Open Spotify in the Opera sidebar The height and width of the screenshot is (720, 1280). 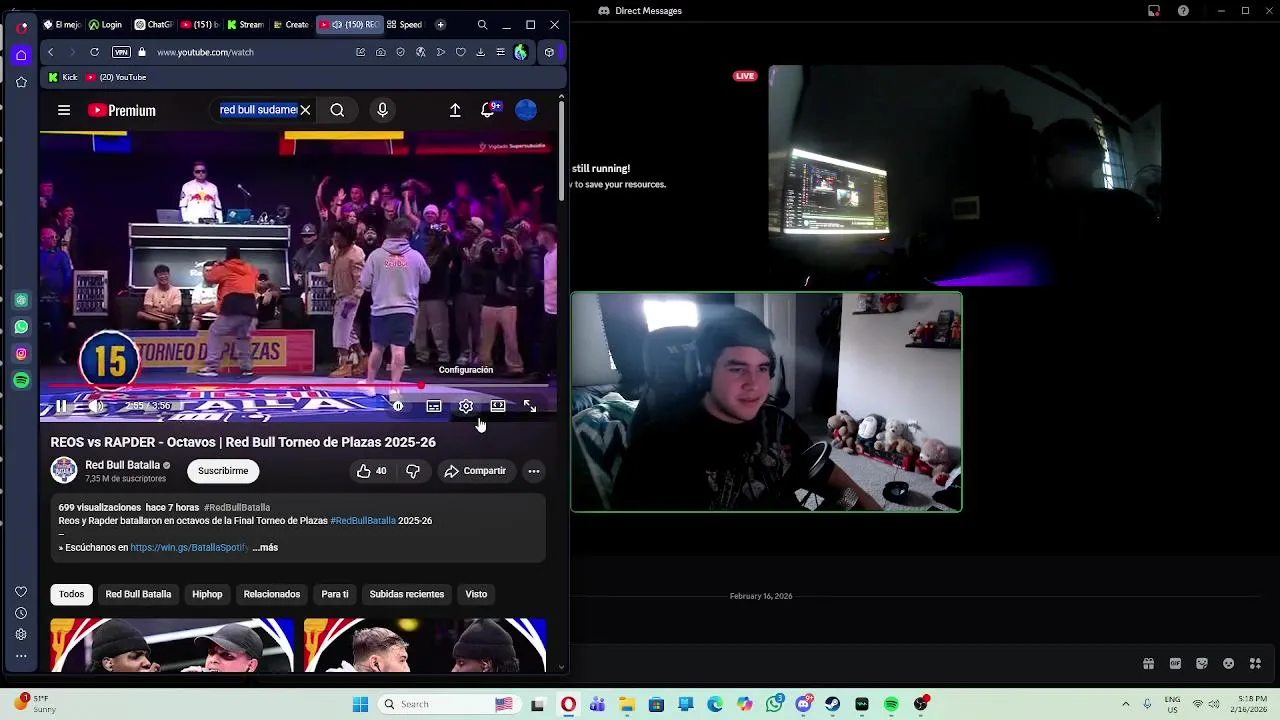21,381
